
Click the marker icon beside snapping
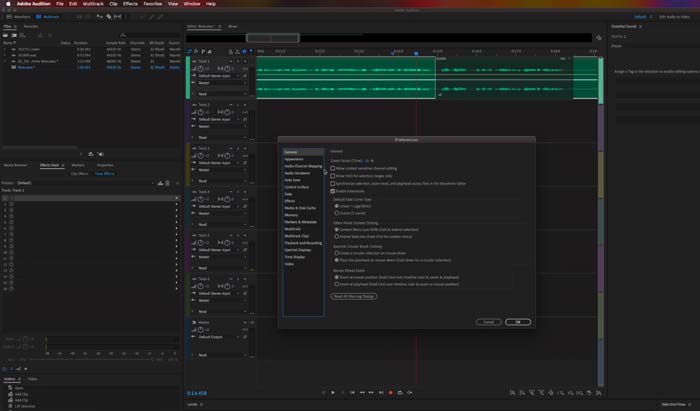(x=250, y=52)
